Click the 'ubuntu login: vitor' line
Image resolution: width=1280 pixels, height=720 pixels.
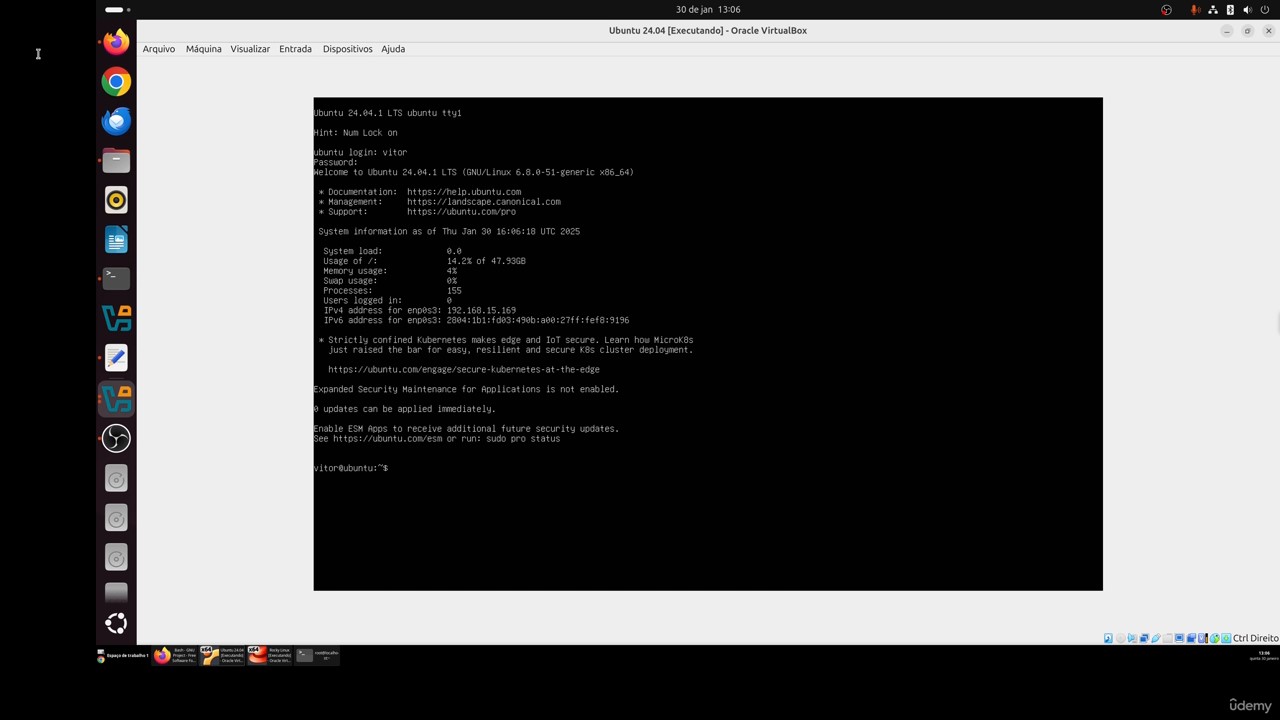tap(360, 153)
